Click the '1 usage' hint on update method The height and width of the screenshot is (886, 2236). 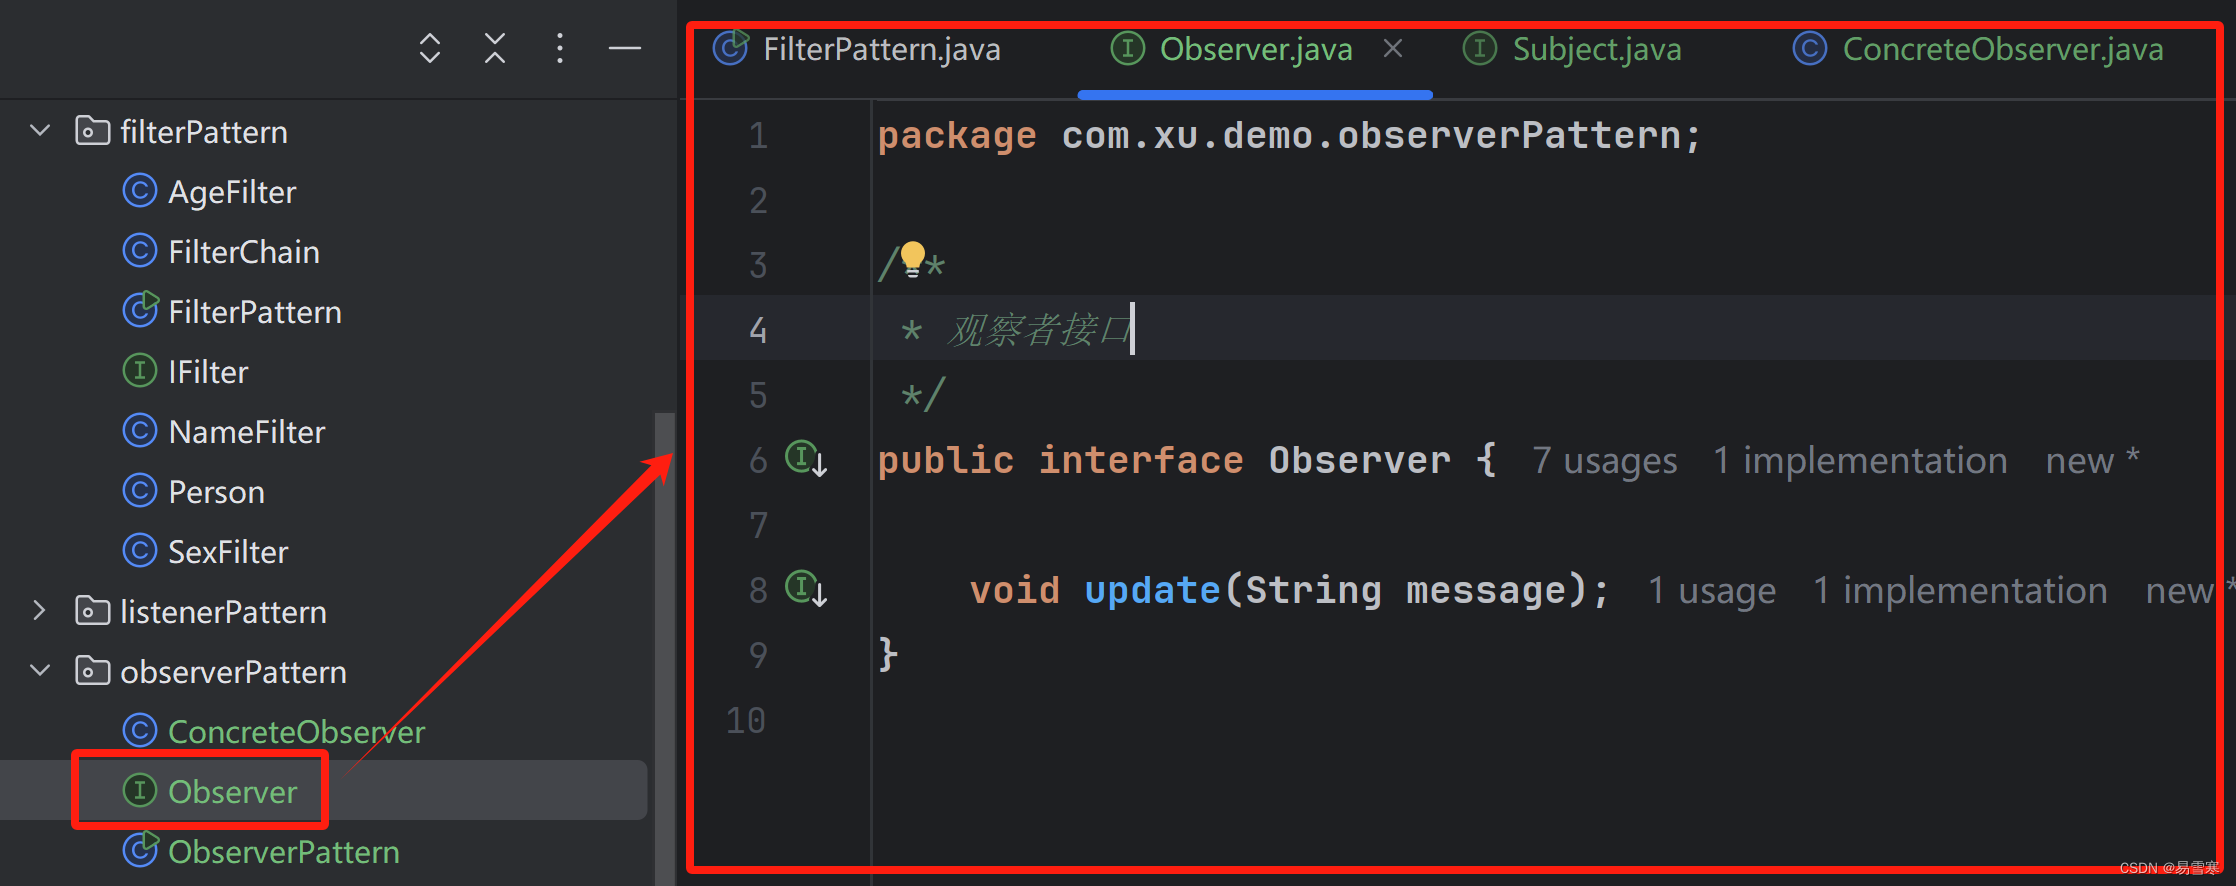(1711, 591)
